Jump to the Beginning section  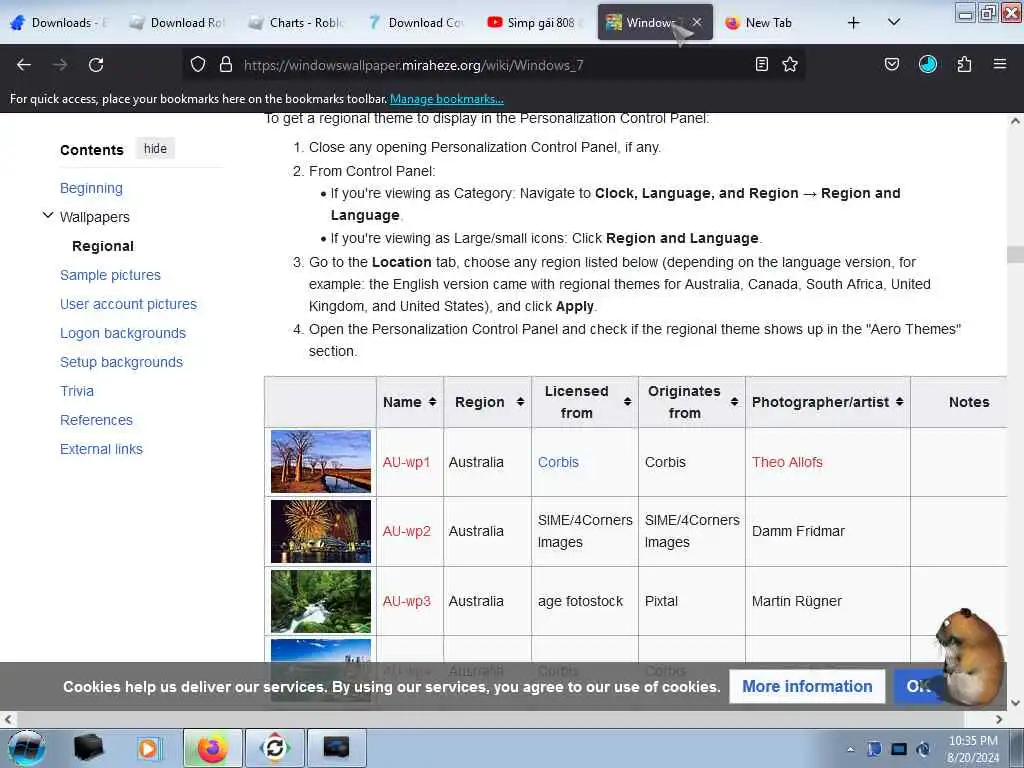point(91,188)
